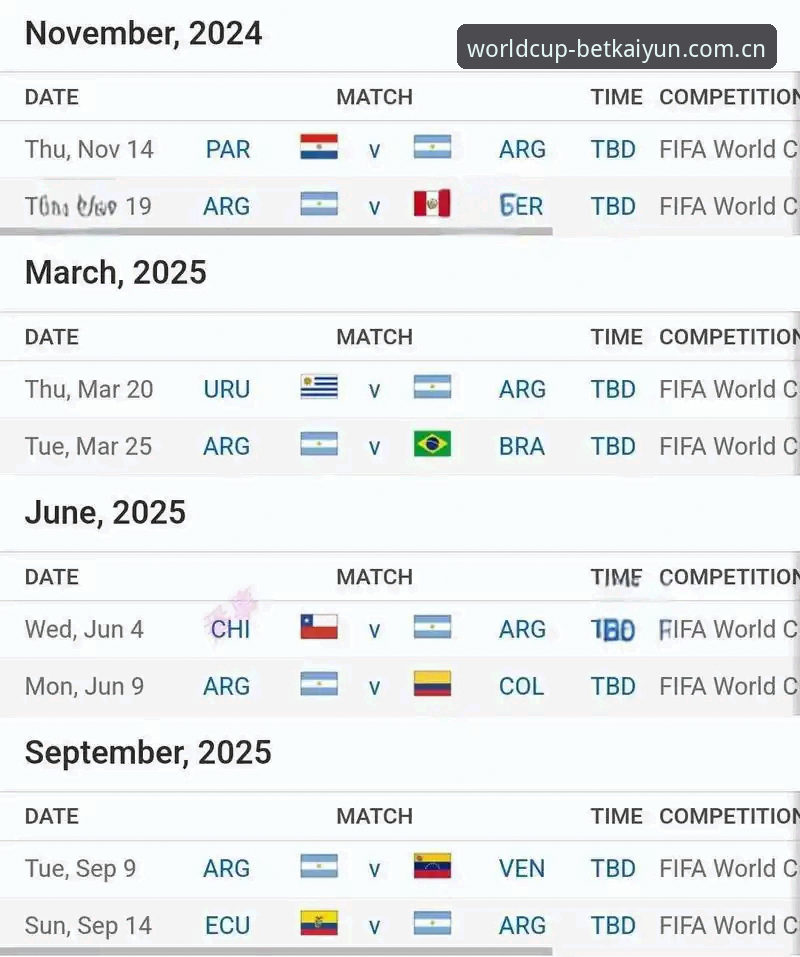Click Brazil flag in Mar 25 match
The width and height of the screenshot is (800, 957).
pos(432,444)
